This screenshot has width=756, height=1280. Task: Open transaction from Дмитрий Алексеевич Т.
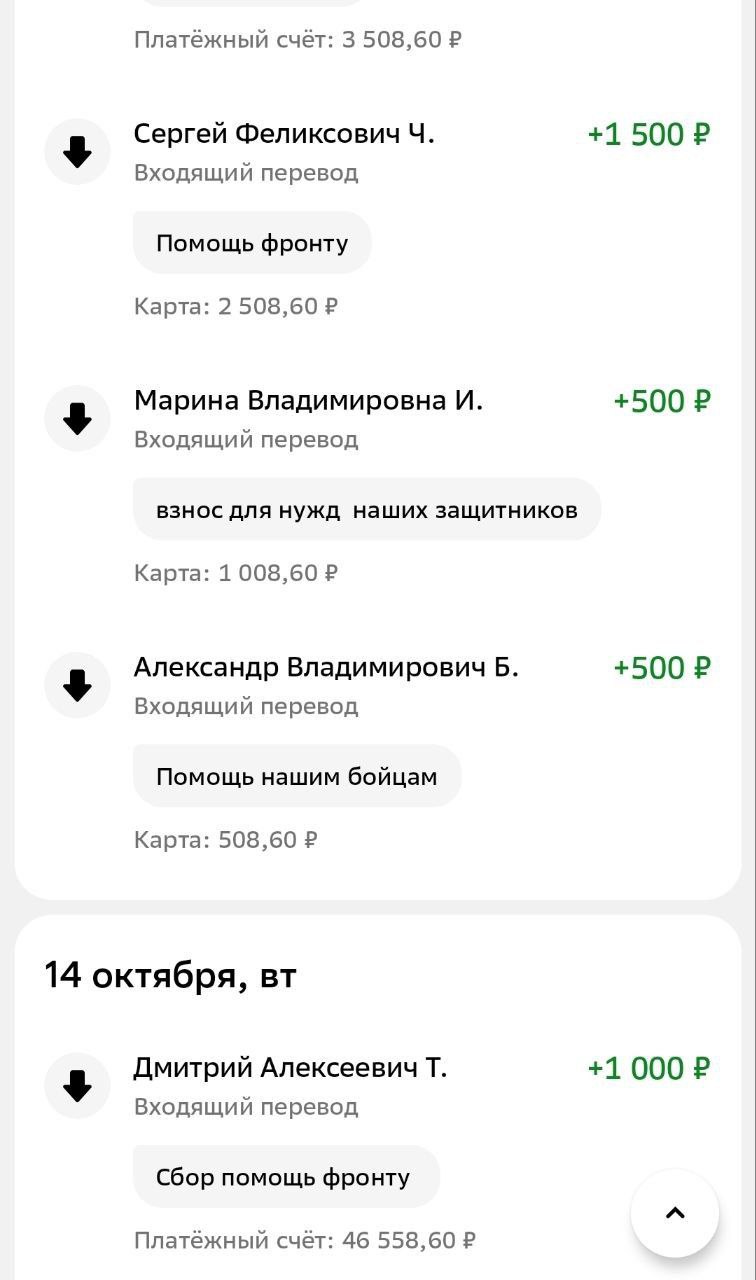(x=290, y=1068)
